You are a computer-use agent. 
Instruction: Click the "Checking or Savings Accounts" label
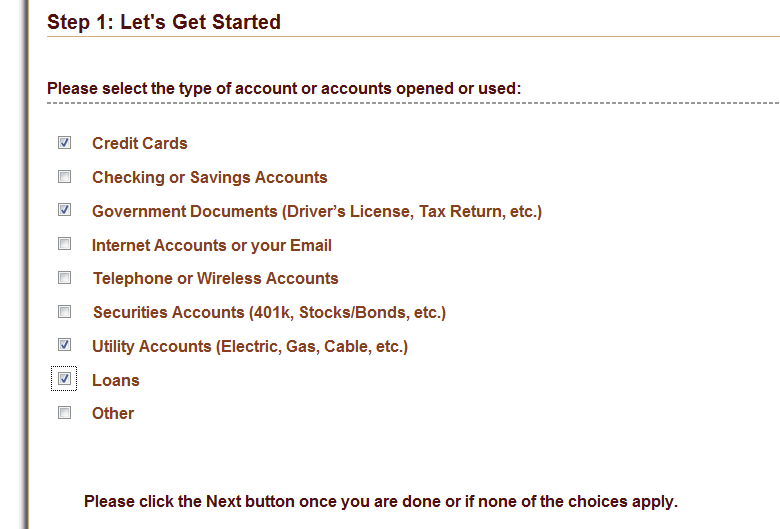coord(210,178)
